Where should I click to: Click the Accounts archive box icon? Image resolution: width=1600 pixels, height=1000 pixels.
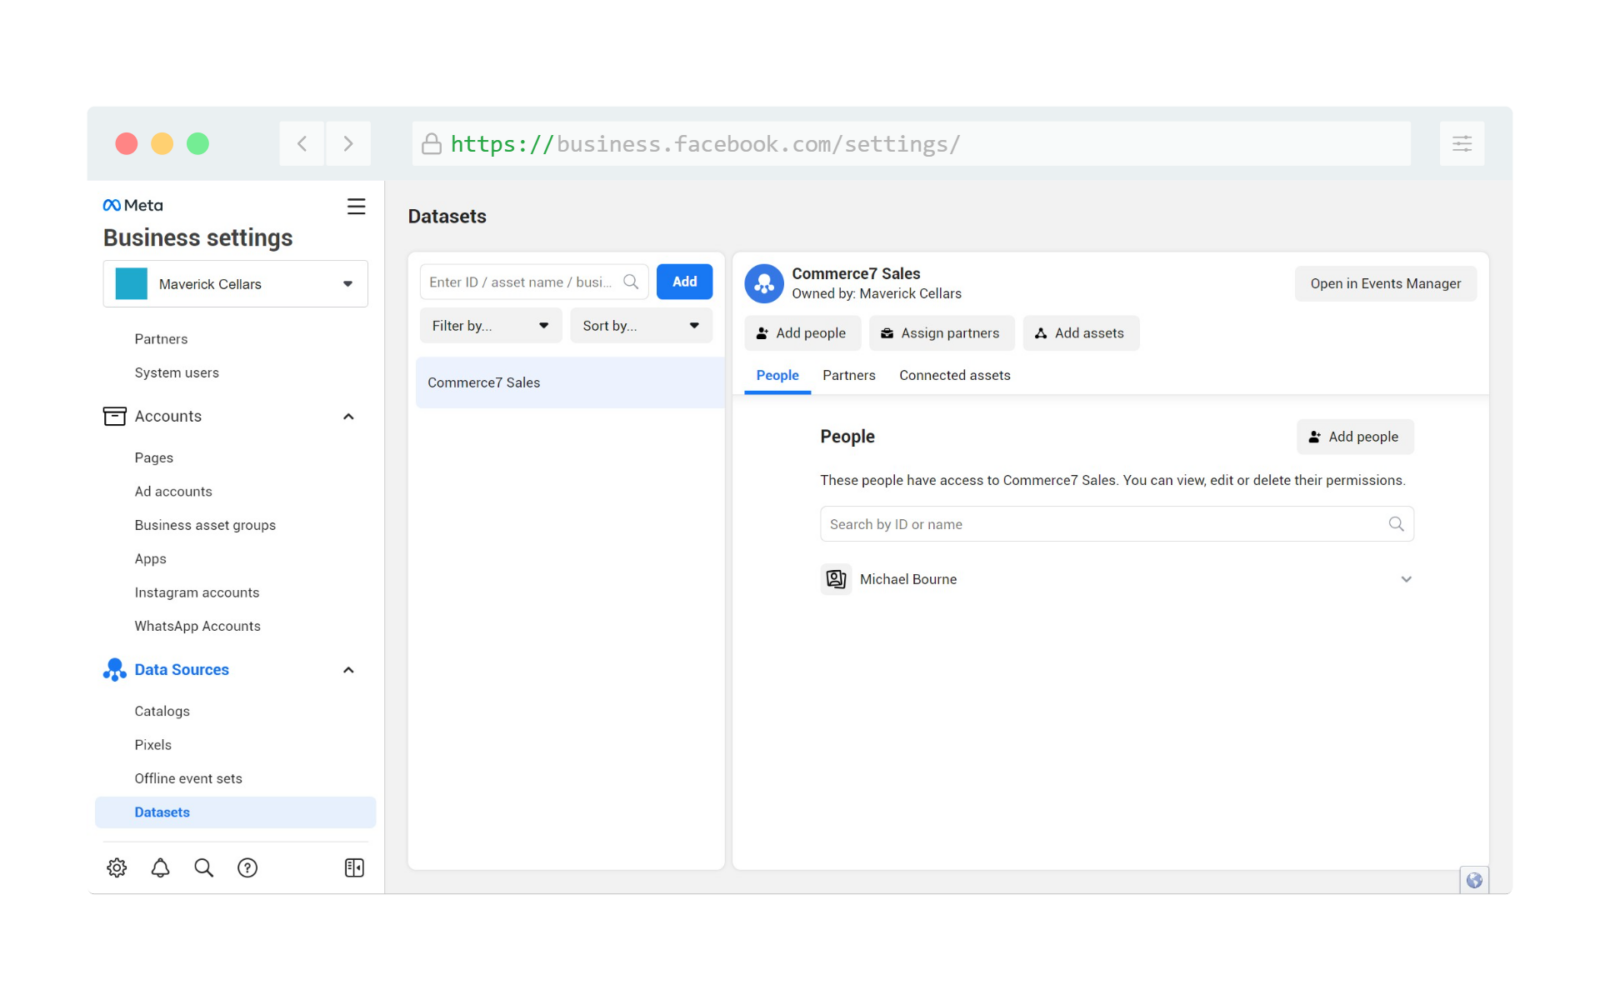click(115, 416)
